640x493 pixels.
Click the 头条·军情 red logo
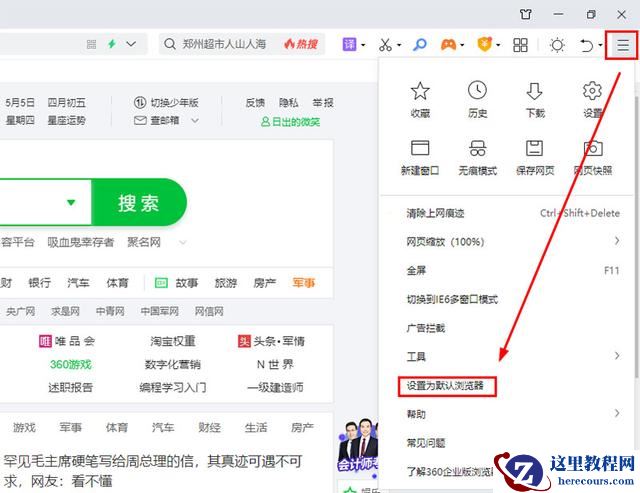pos(244,341)
